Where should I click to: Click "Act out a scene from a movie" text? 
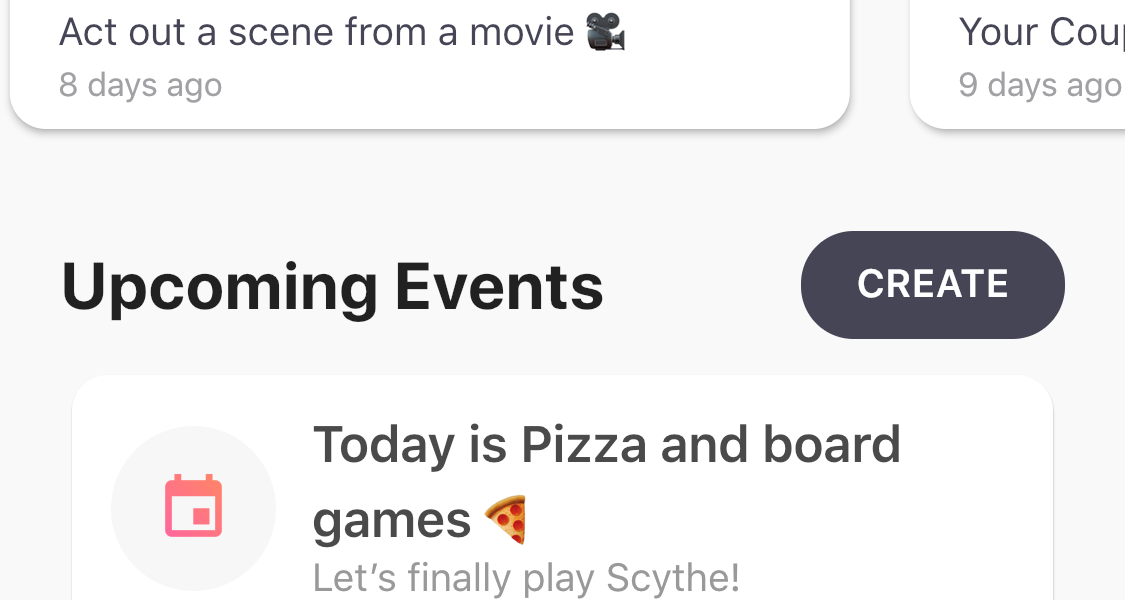tap(316, 32)
